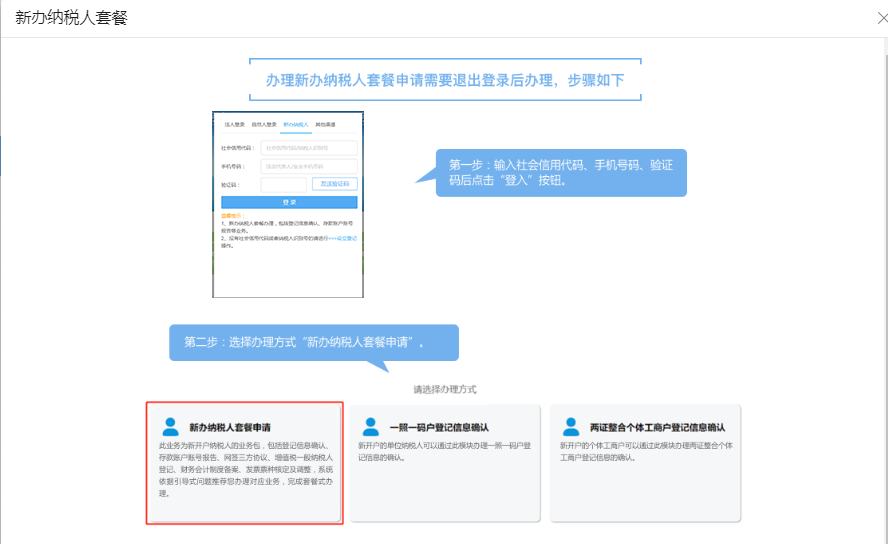Click person icon on 一照一码户登记信息确认 card
This screenshot has height=544, width=888.
pyautogui.click(x=371, y=427)
